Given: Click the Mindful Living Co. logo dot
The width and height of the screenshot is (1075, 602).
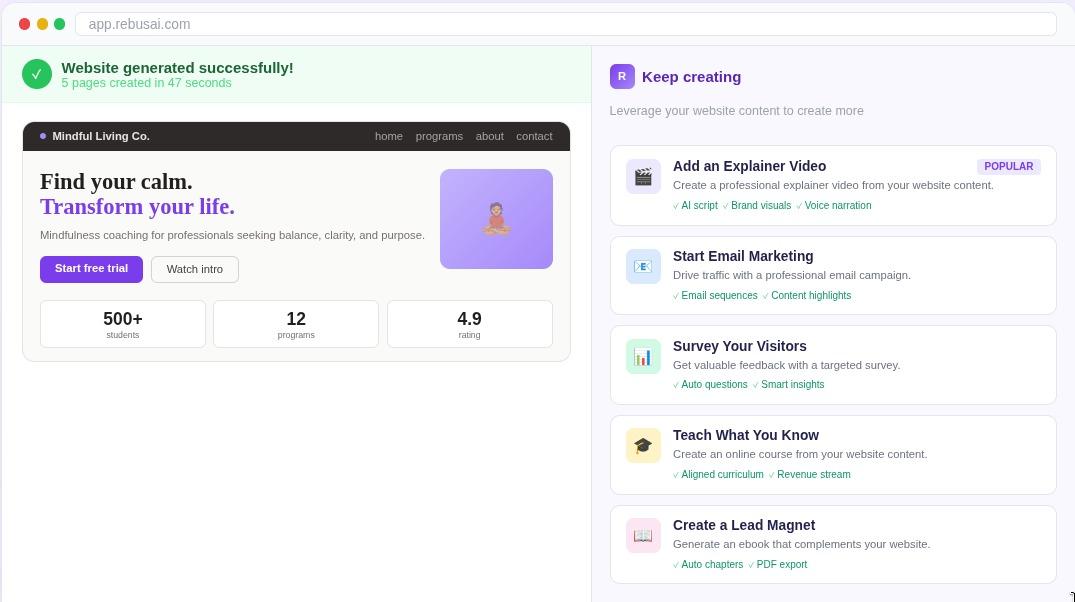Looking at the screenshot, I should (x=42, y=135).
